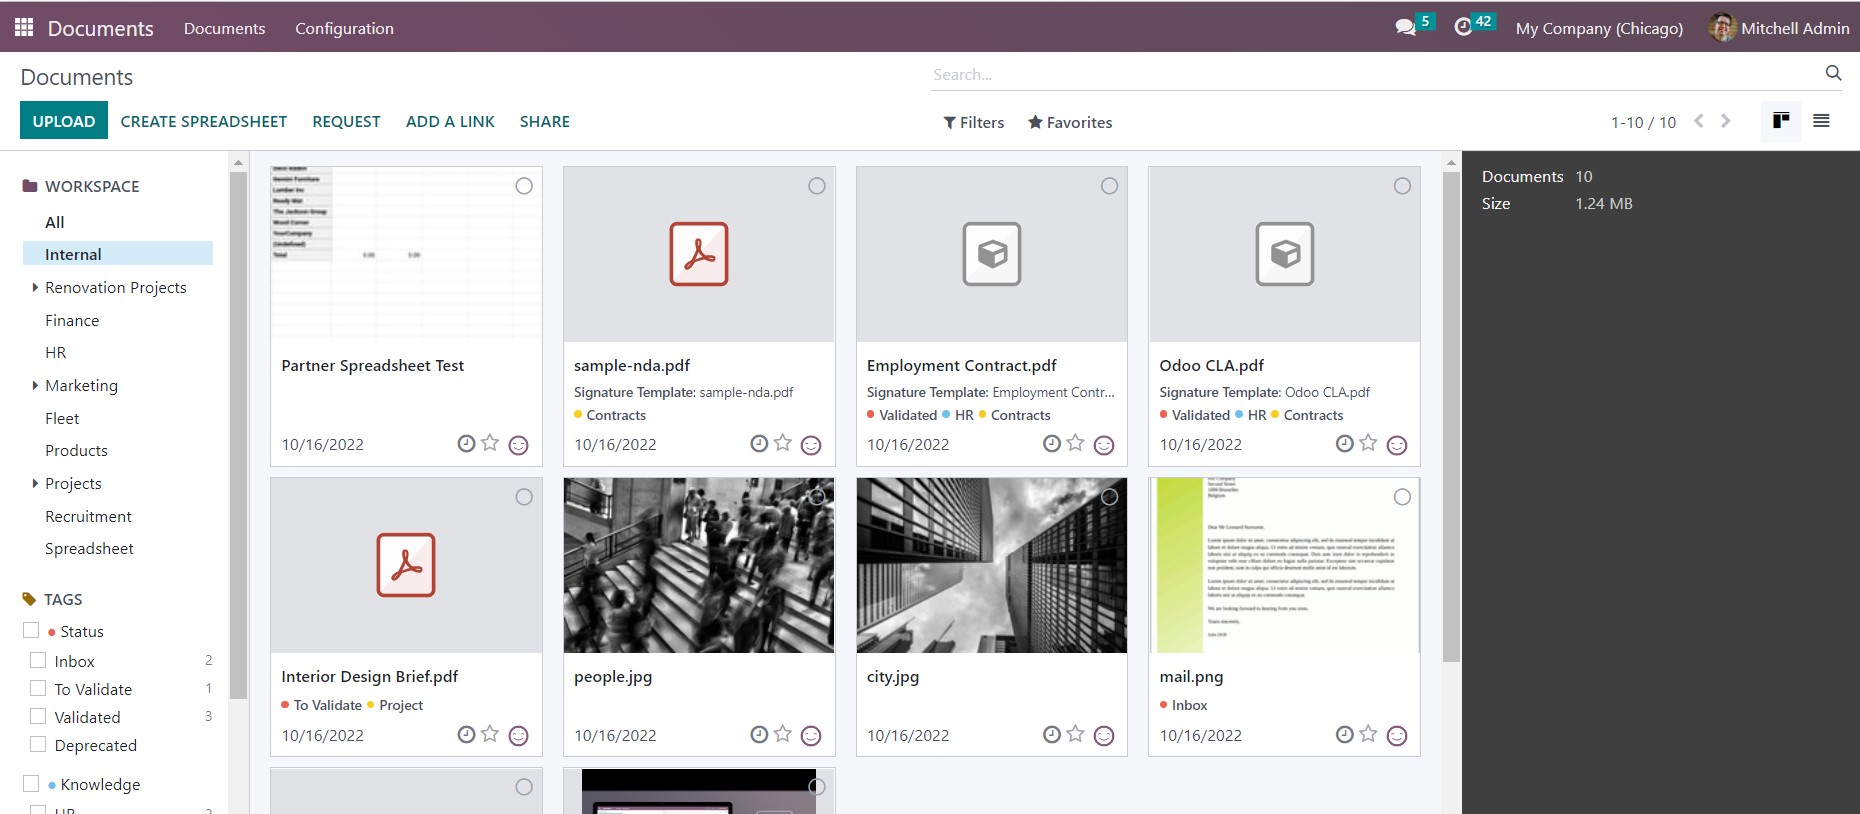Click the owner avatar icon on city.jpg
The image size is (1860, 814).
tap(1104, 736)
